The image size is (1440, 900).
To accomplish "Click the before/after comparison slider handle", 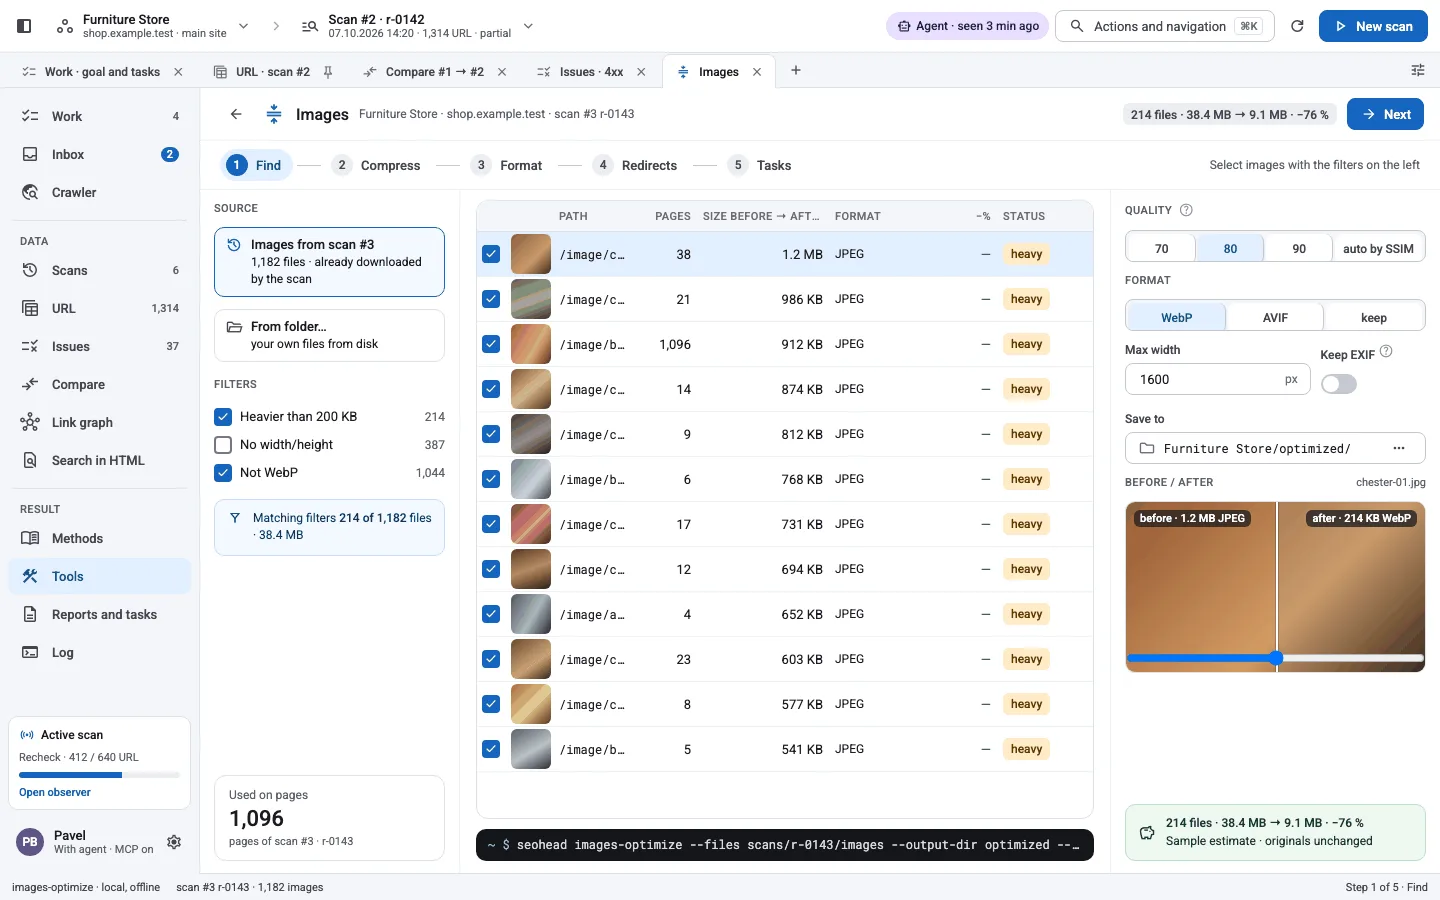I will tap(1277, 658).
